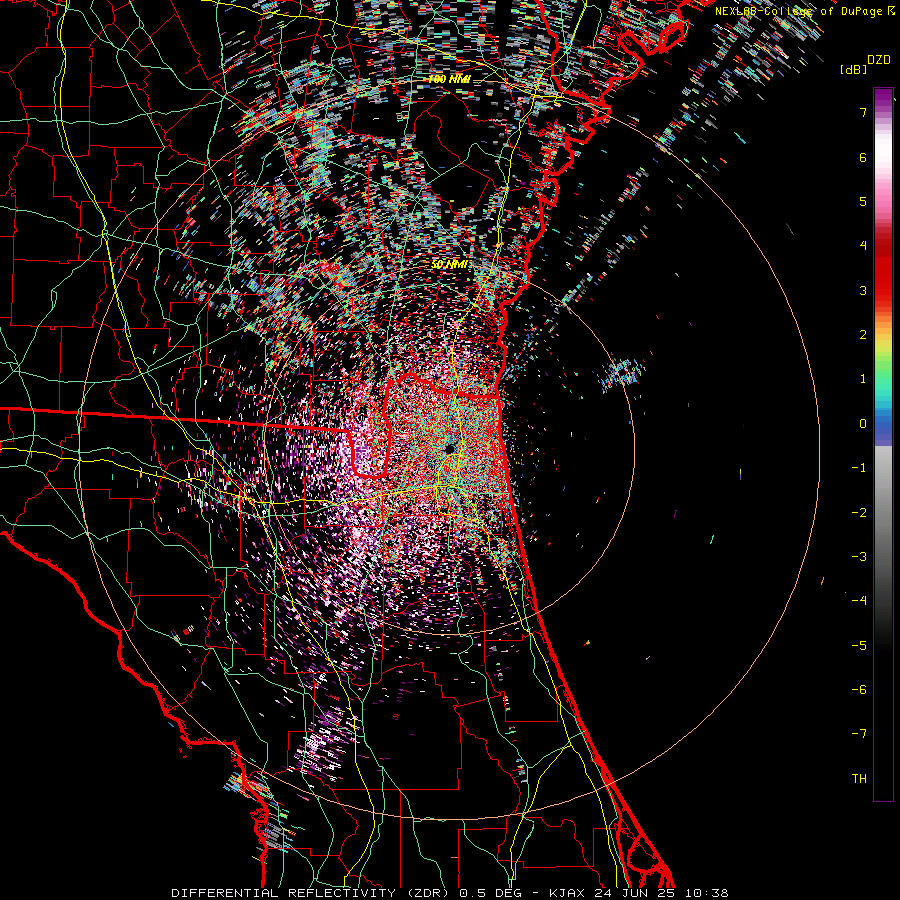Click the 24 JUN 25 date text
This screenshot has width=900, height=900.
635,893
